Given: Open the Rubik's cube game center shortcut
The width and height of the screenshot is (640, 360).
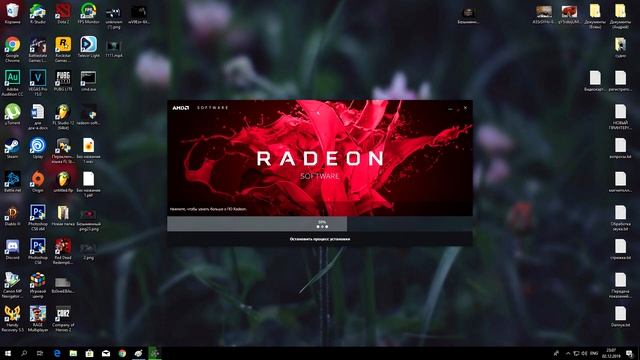Looking at the screenshot, I should (38, 285).
